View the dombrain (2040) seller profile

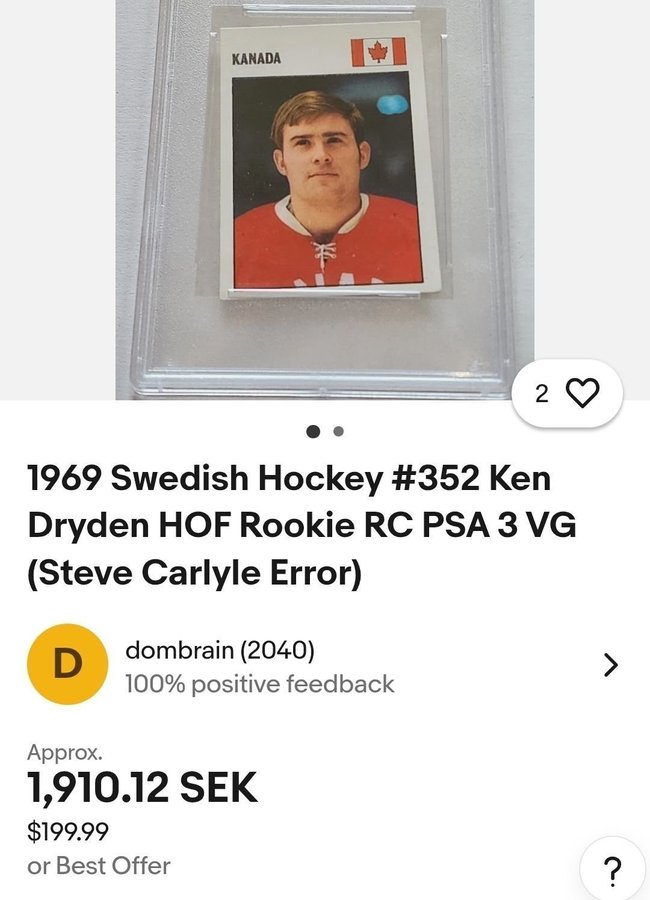[x=220, y=650]
